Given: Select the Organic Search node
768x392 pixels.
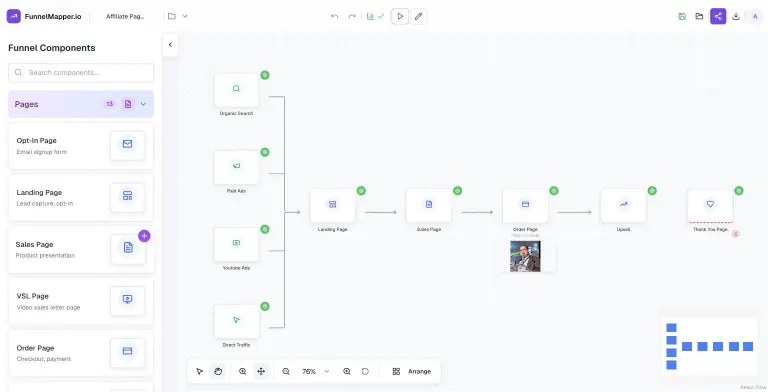Looking at the screenshot, I should (236, 90).
